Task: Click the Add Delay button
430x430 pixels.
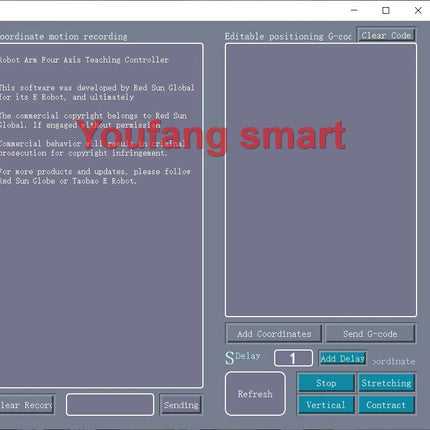Action: pyautogui.click(x=342, y=358)
